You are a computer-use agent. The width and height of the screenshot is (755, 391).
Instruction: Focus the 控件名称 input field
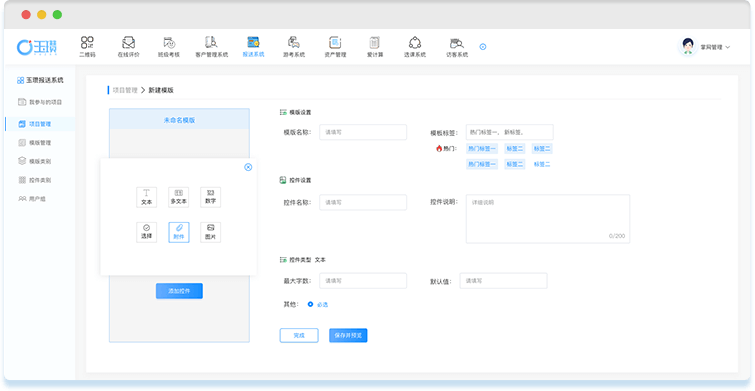tap(363, 202)
